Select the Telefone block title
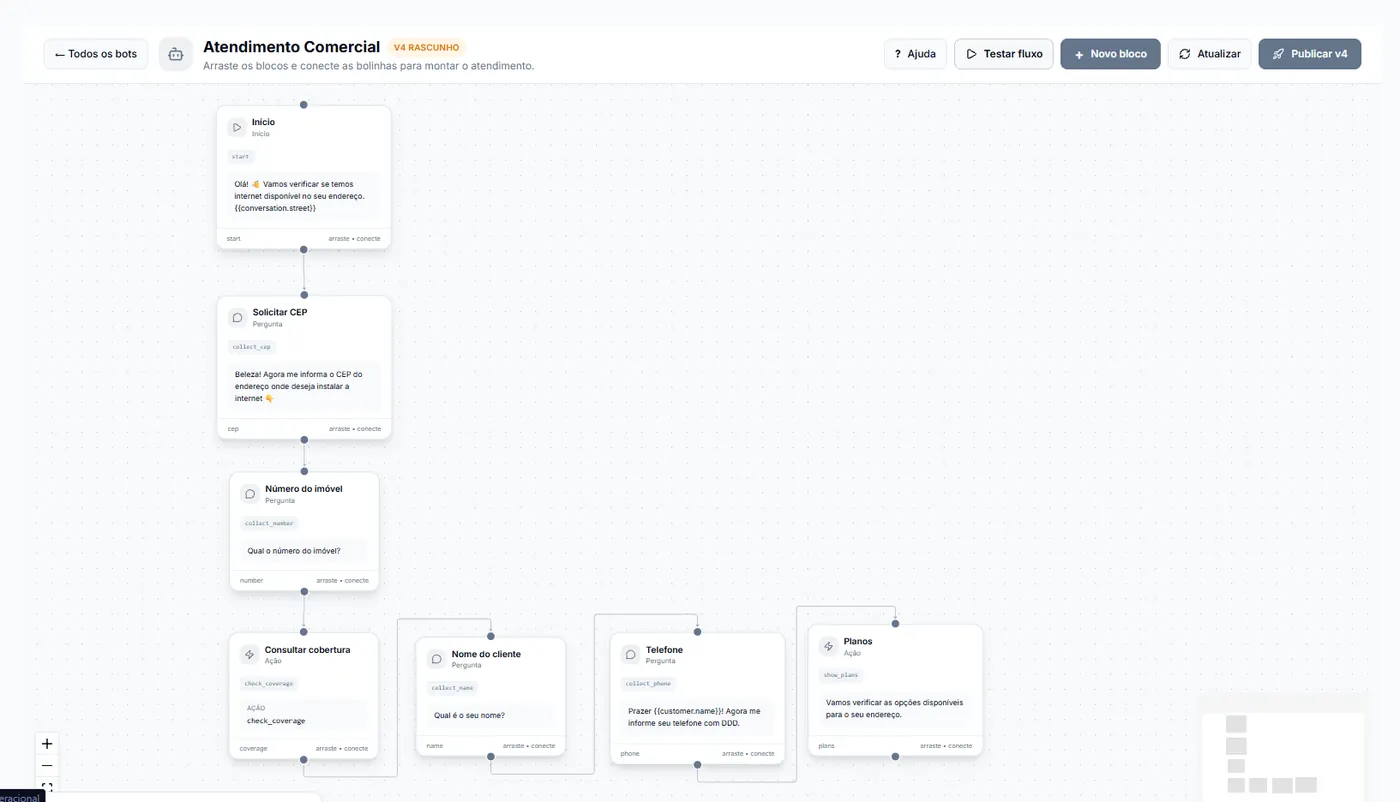The width and height of the screenshot is (1400, 802). point(664,650)
